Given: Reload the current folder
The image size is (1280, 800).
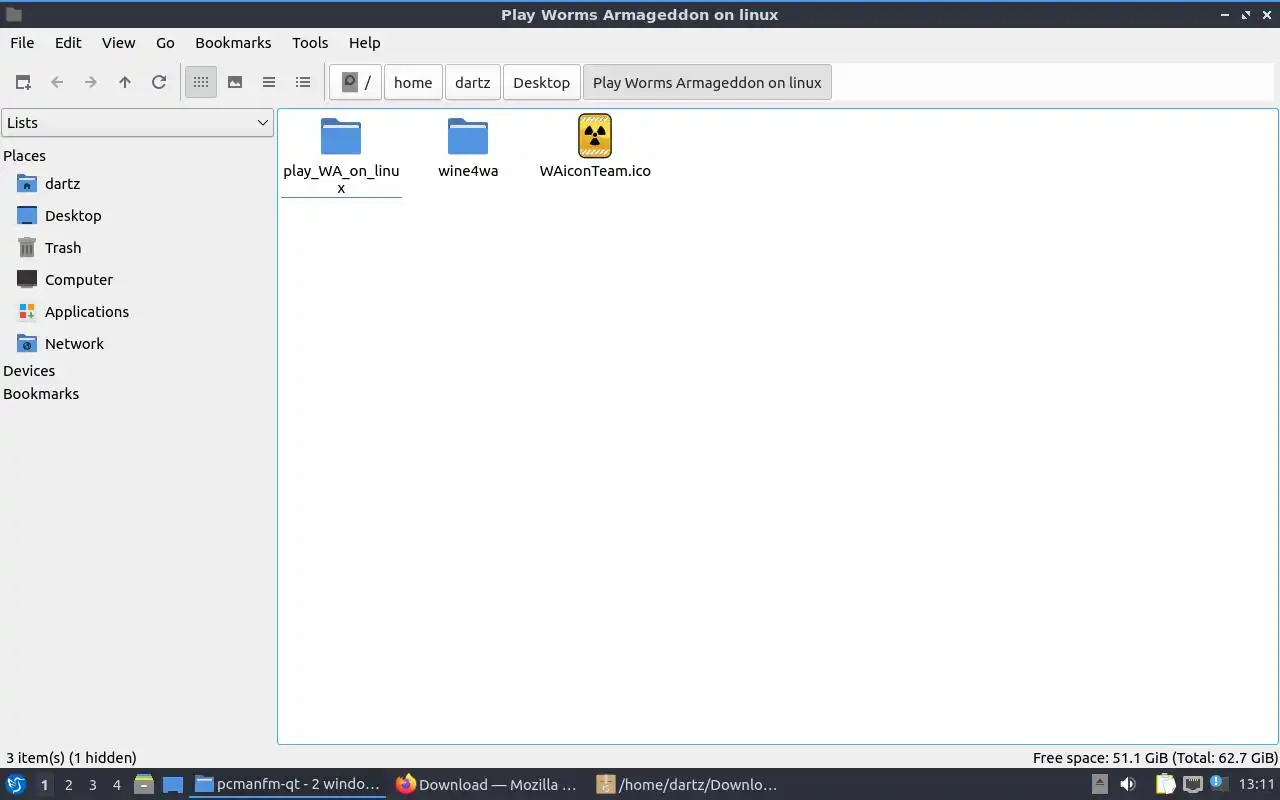Looking at the screenshot, I should pos(159,82).
